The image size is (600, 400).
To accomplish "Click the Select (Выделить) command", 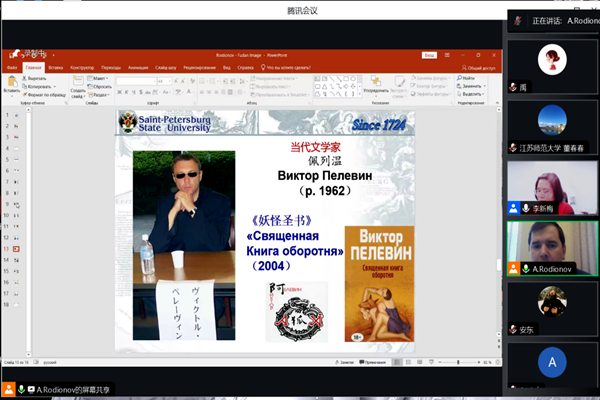I will [471, 94].
